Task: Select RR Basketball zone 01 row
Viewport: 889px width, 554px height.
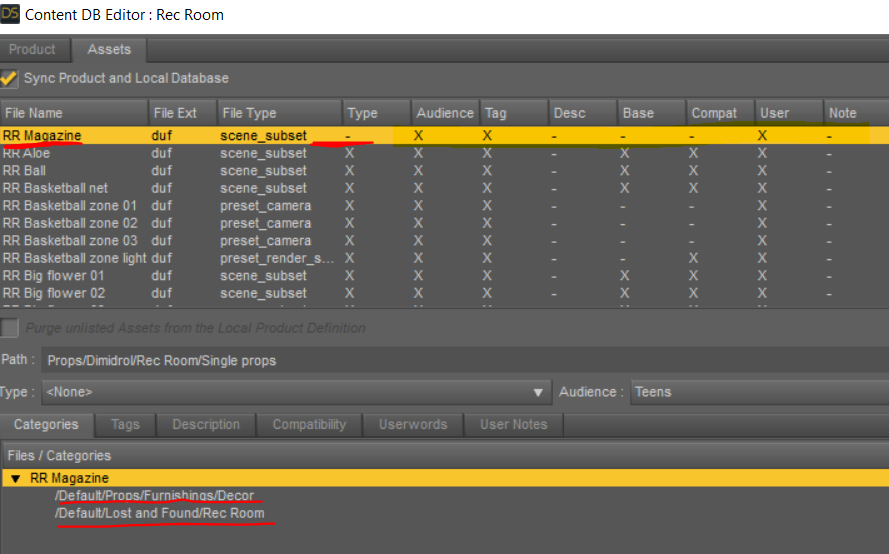Action: [444, 206]
